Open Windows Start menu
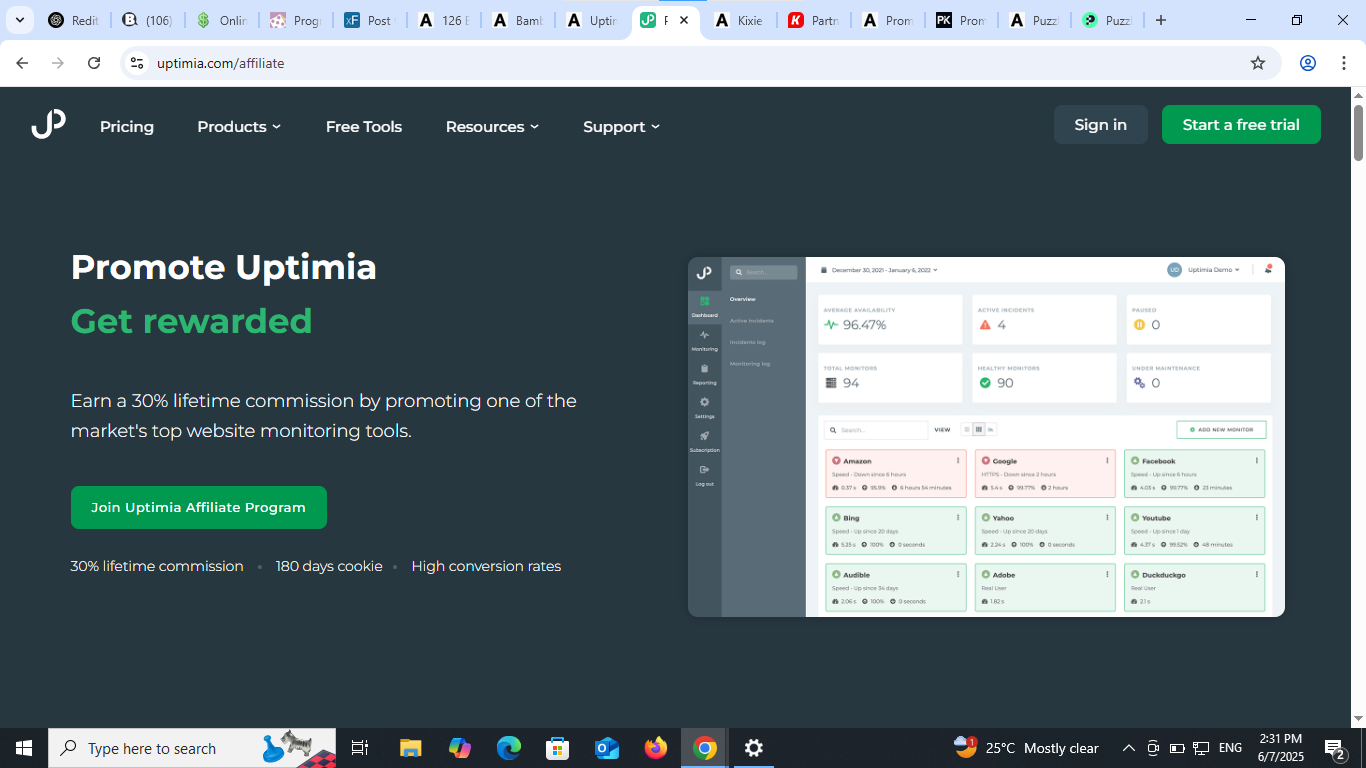This screenshot has width=1366, height=768. click(x=24, y=748)
